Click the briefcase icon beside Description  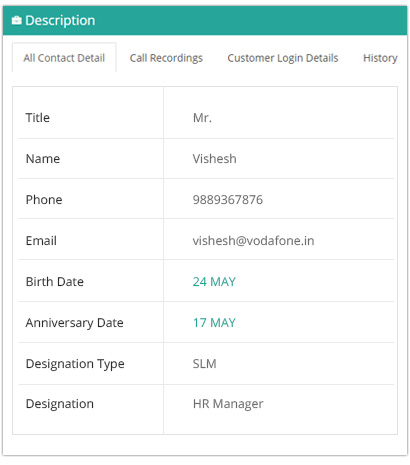(x=17, y=21)
